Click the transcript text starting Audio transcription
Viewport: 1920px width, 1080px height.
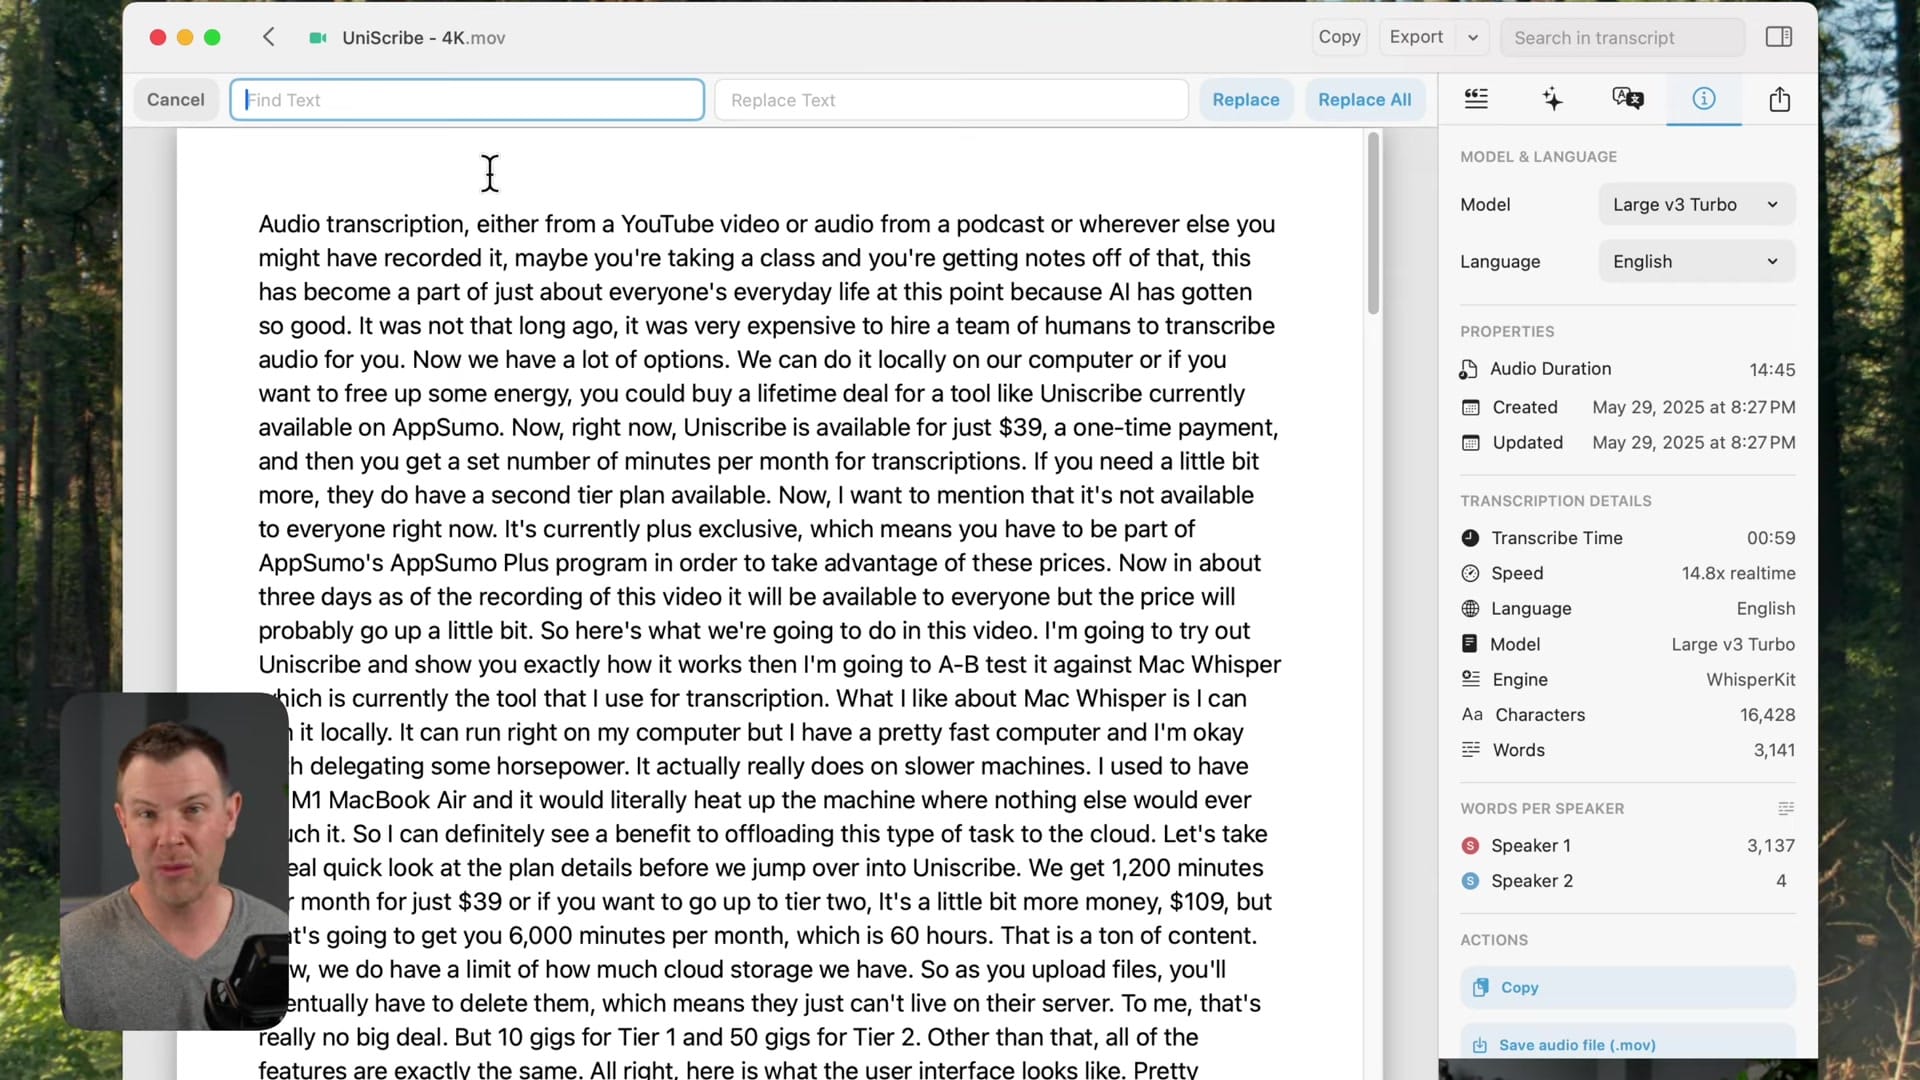pos(770,645)
